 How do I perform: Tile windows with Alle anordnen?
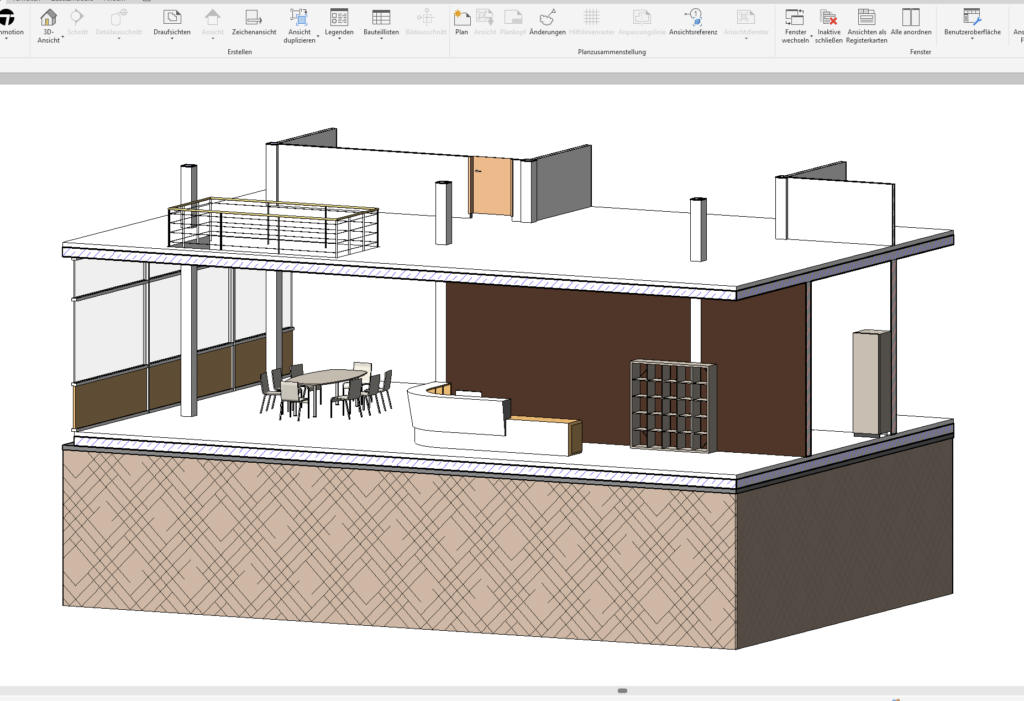[910, 22]
